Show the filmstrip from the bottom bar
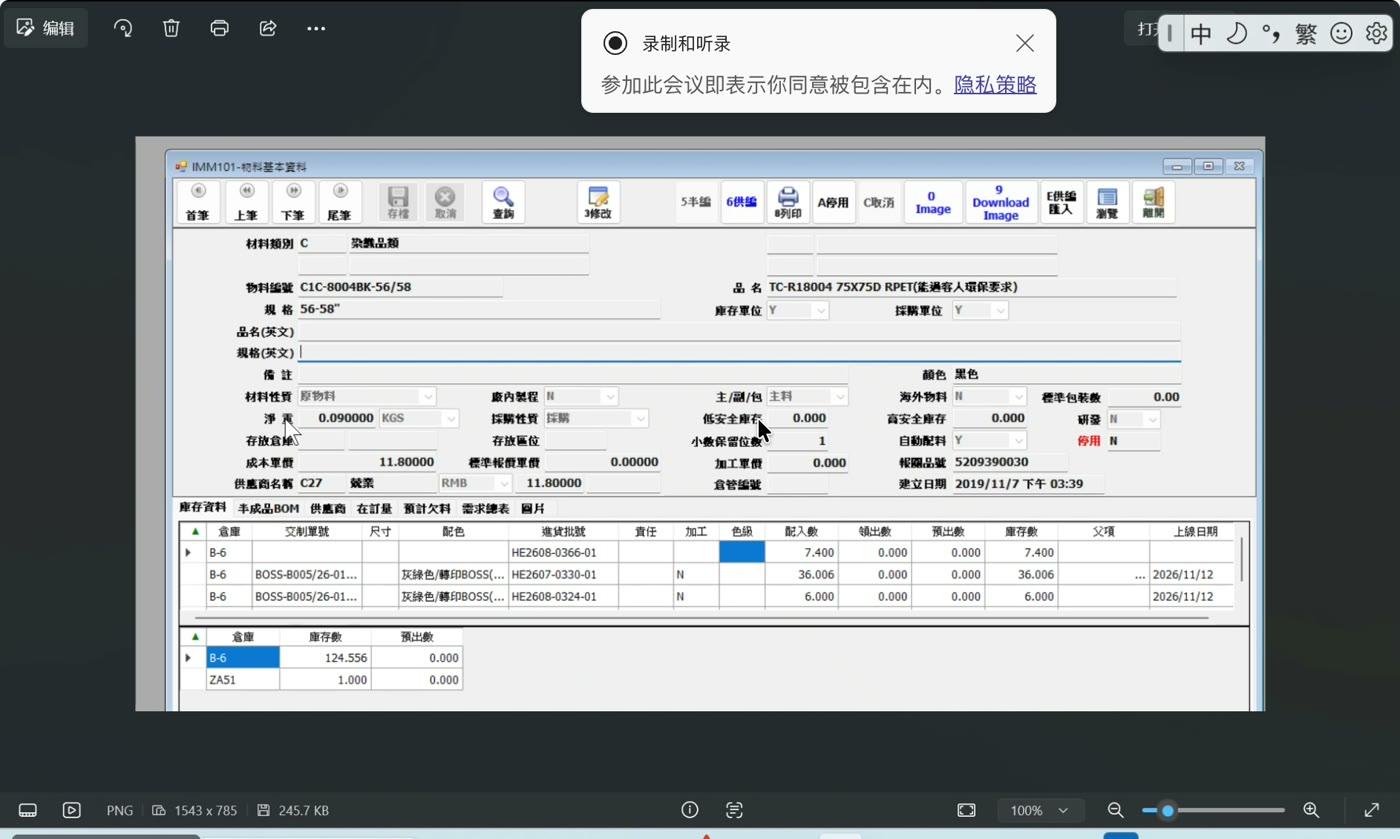This screenshot has height=839, width=1400. pos(28,810)
